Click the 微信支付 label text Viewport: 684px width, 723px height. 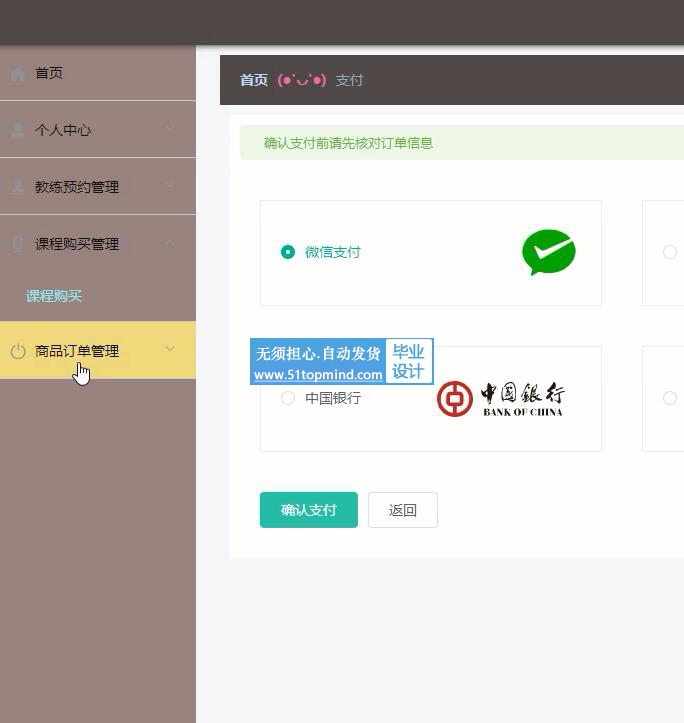[333, 252]
